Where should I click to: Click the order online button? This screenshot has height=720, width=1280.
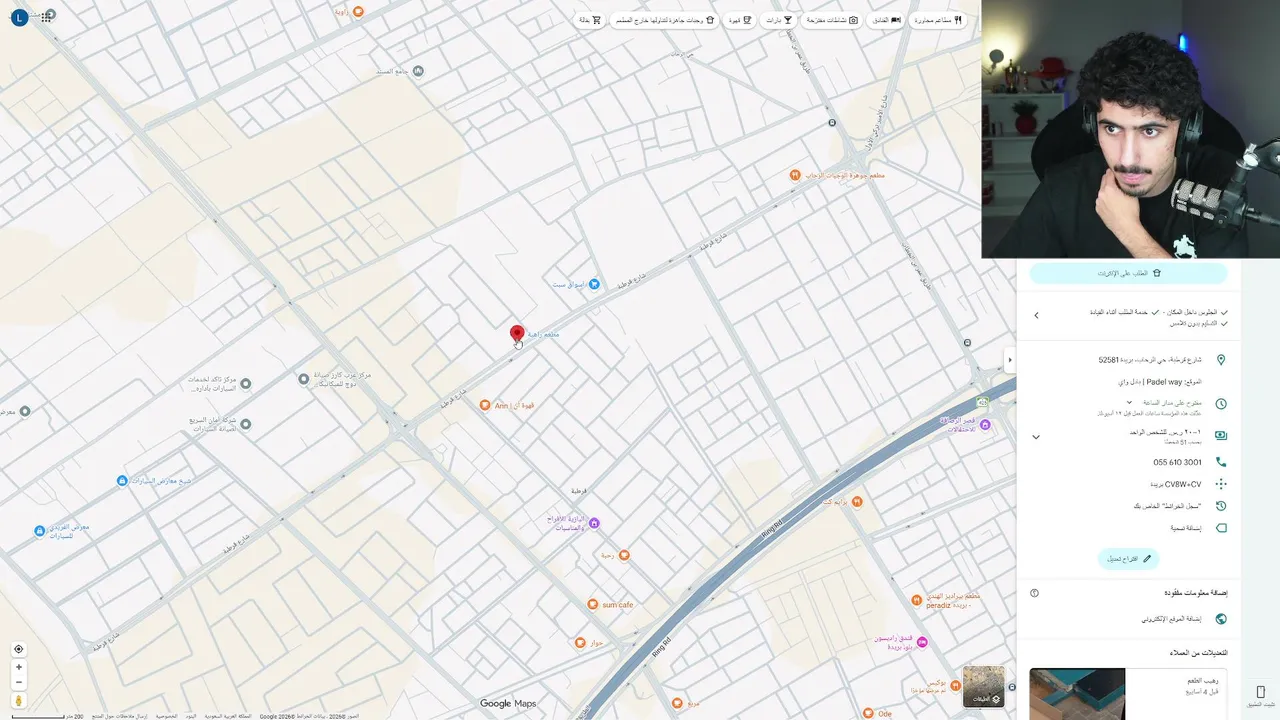pos(1128,272)
